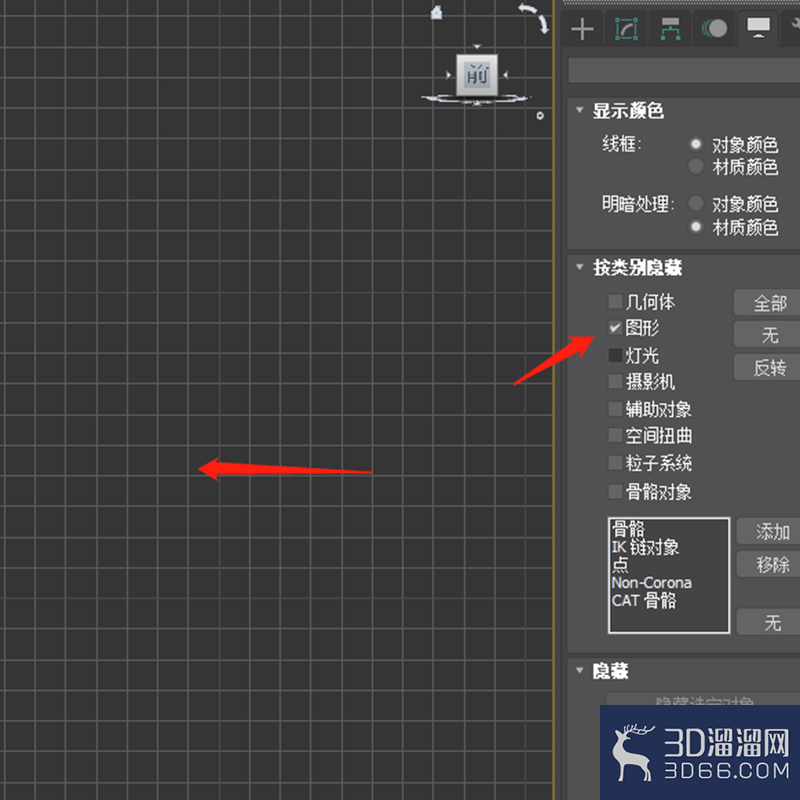Open the Motion panel tab
800x800 pixels.
point(714,29)
